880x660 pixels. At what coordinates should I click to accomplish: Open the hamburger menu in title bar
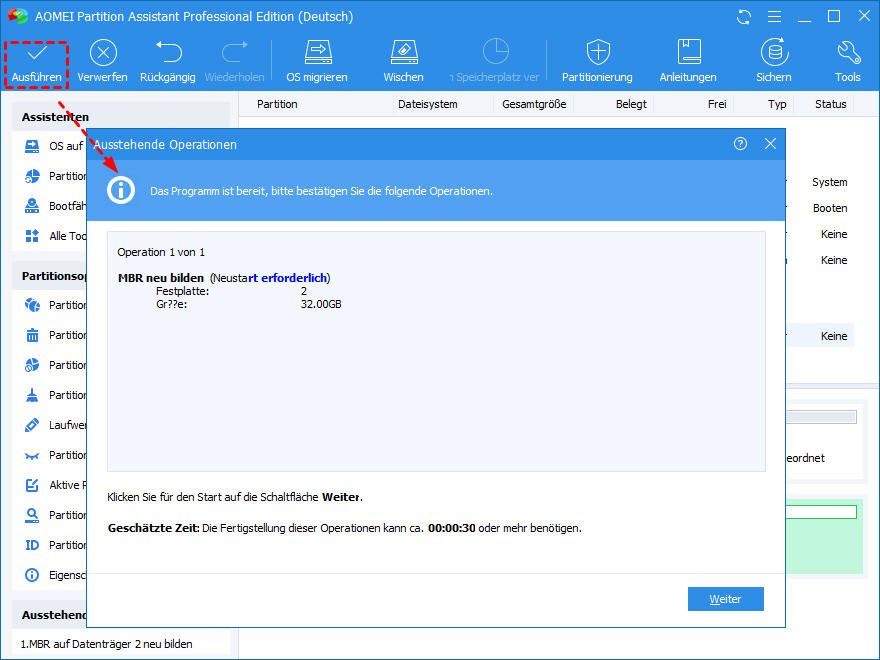[x=774, y=17]
